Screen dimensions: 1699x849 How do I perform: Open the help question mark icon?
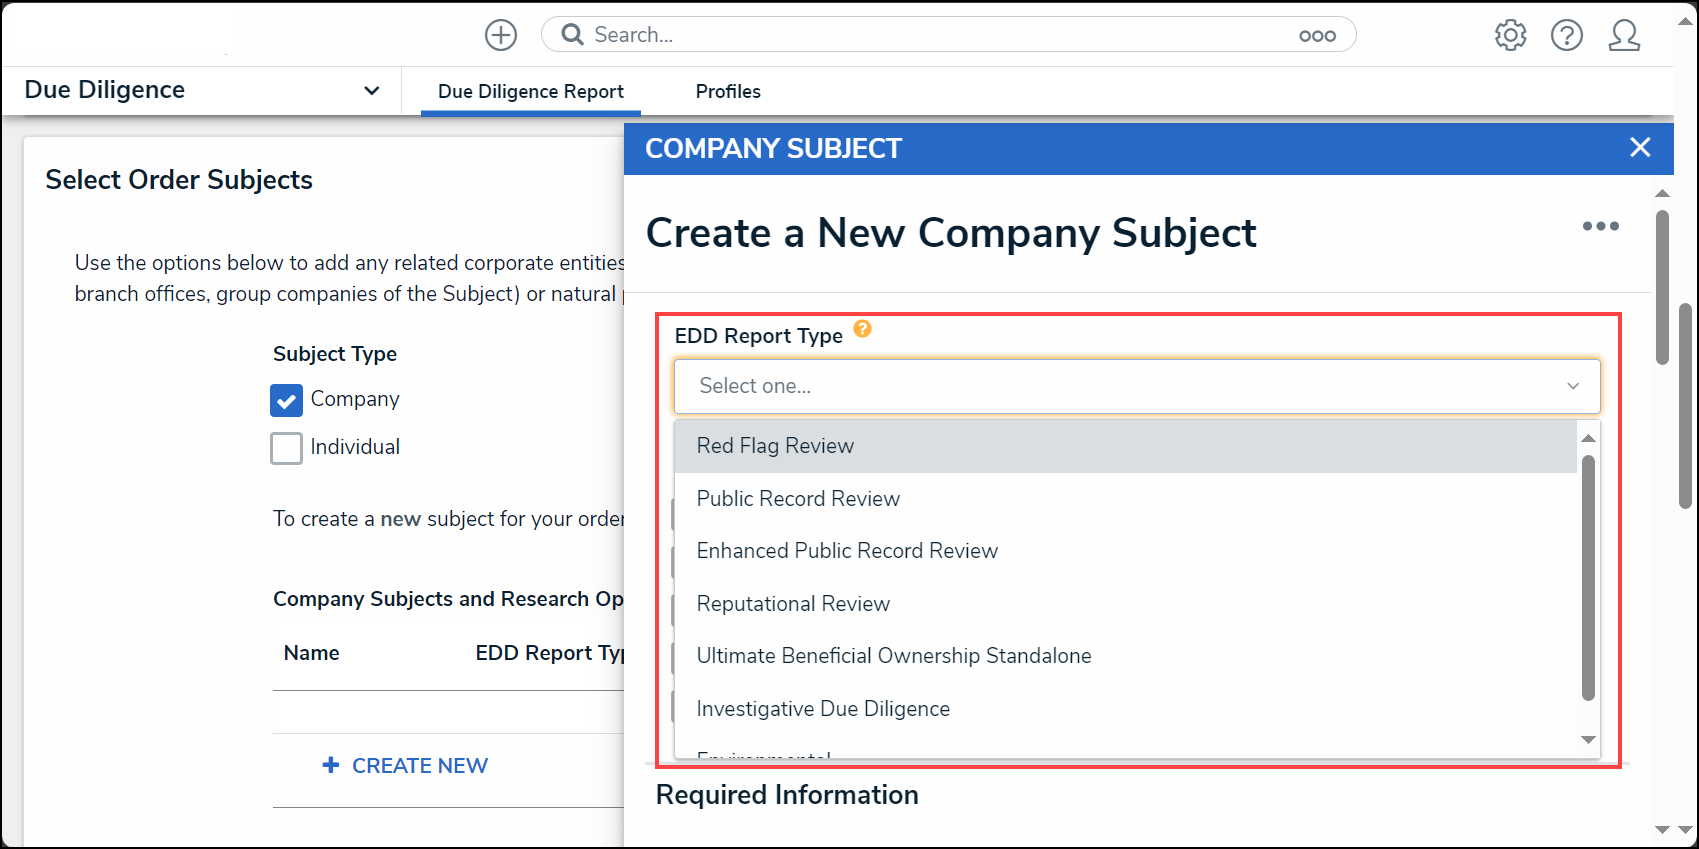[x=1567, y=35]
